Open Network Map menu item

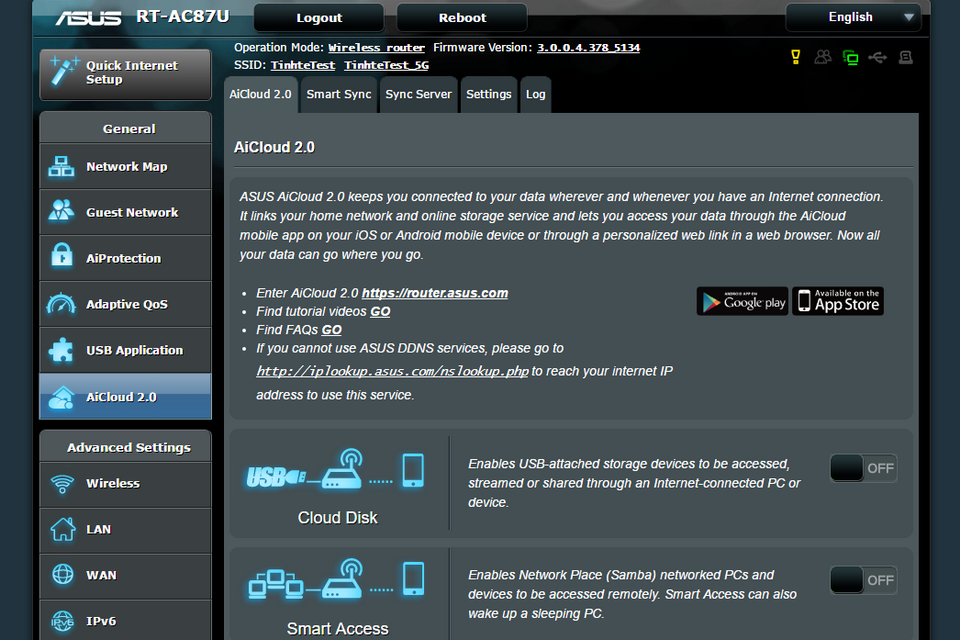pyautogui.click(x=126, y=167)
